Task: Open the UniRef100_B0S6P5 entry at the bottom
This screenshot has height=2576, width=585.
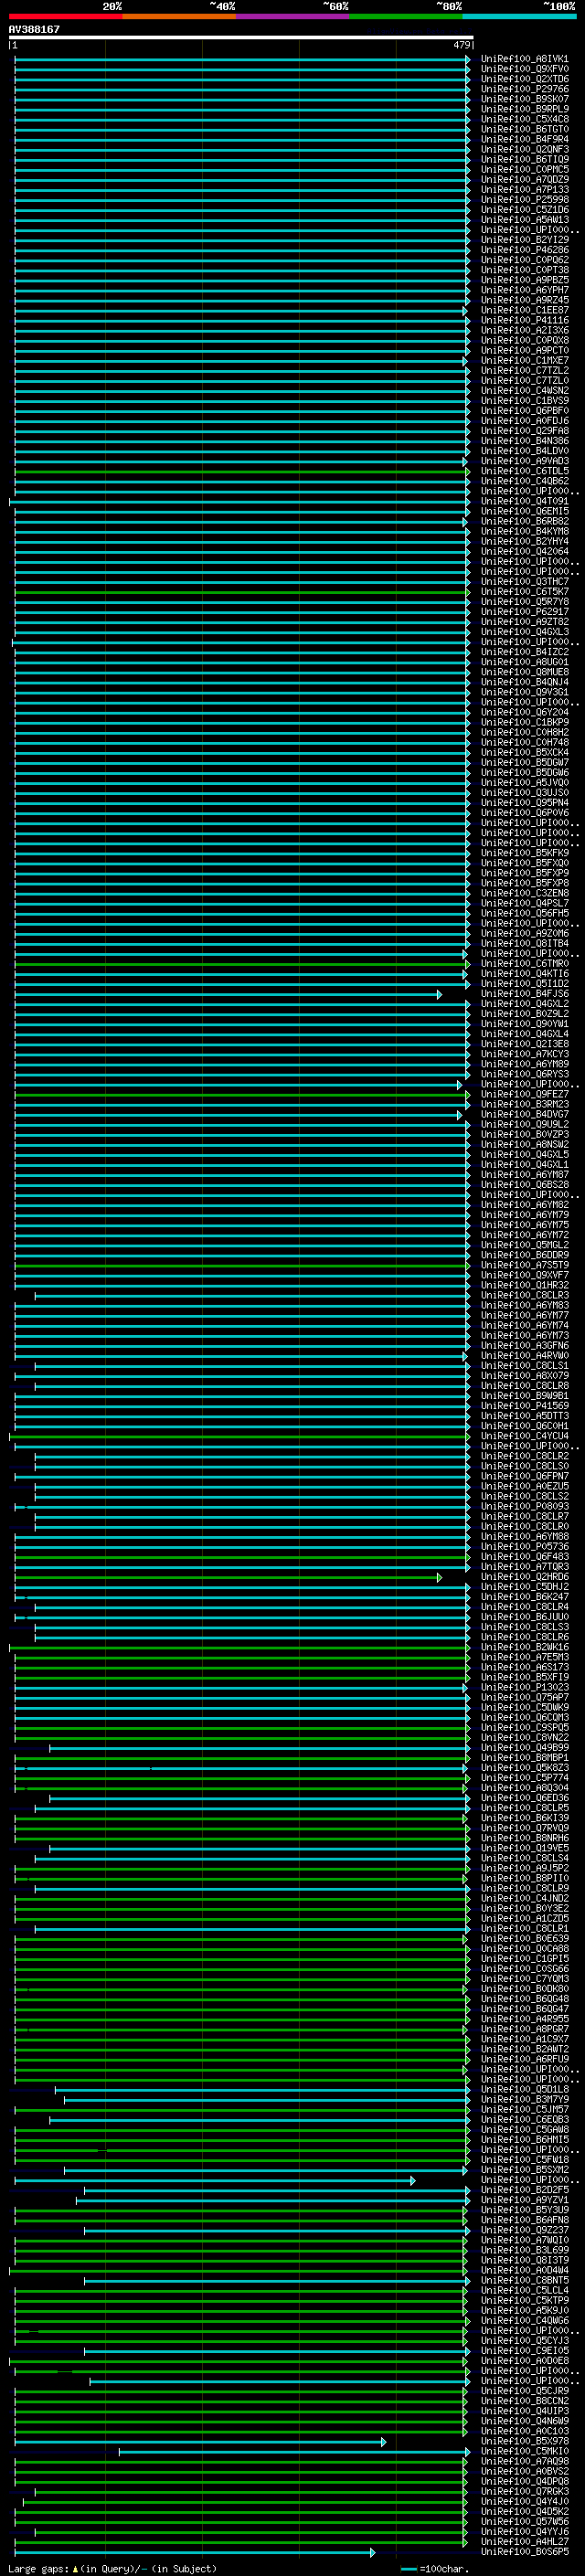Action: tap(524, 2551)
